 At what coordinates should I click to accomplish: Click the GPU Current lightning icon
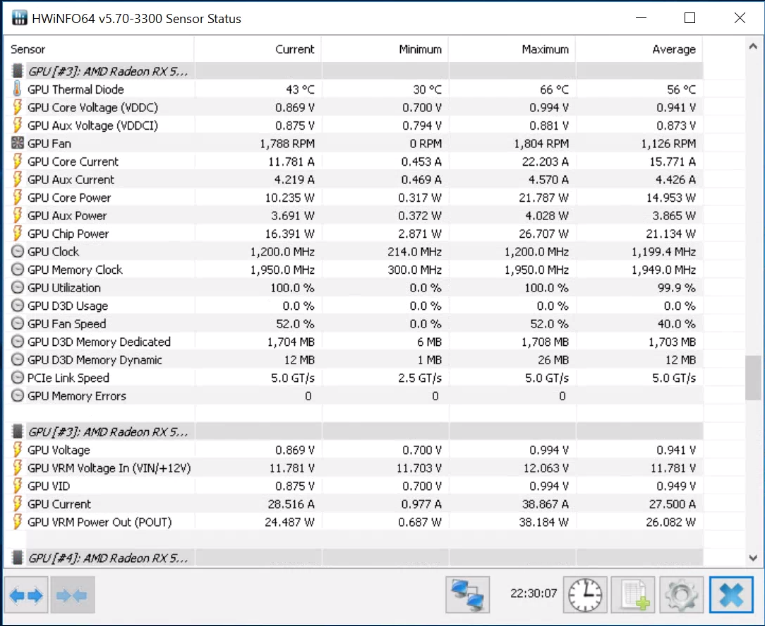click(x=17, y=504)
